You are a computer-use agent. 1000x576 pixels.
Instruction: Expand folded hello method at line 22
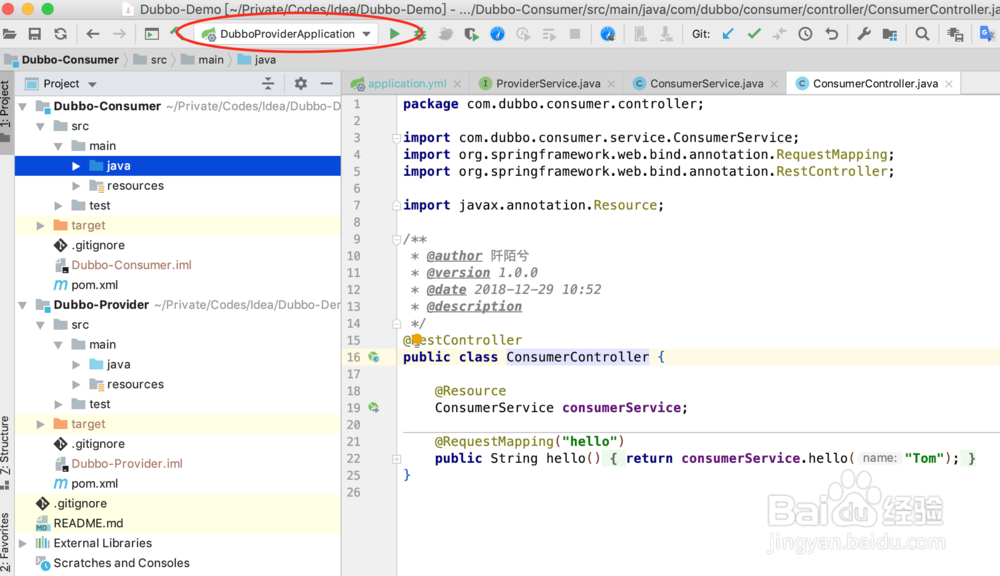[x=396, y=459]
